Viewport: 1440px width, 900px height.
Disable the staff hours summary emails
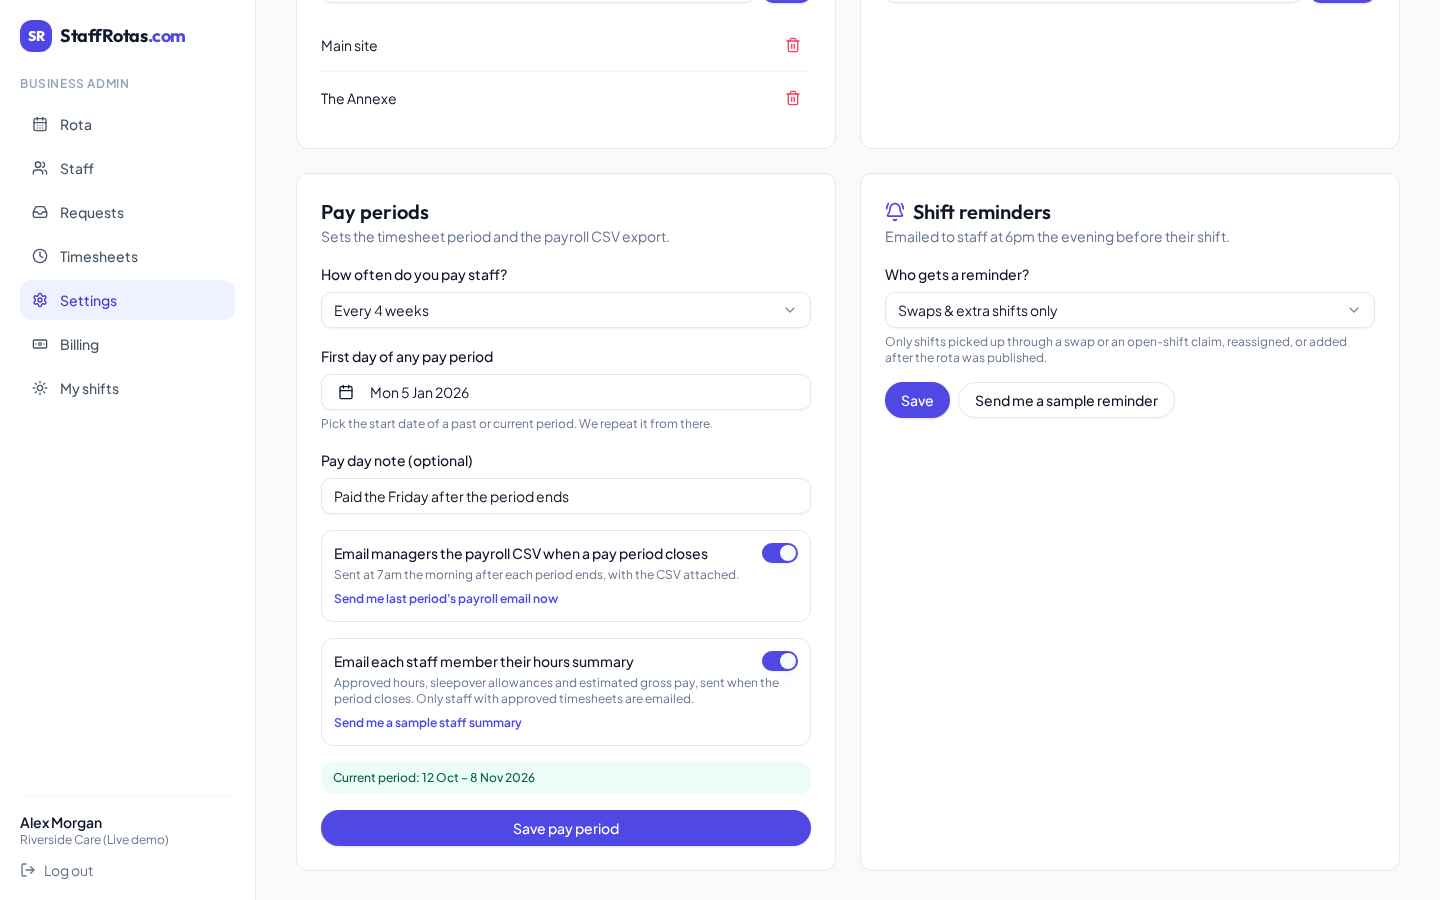point(780,661)
